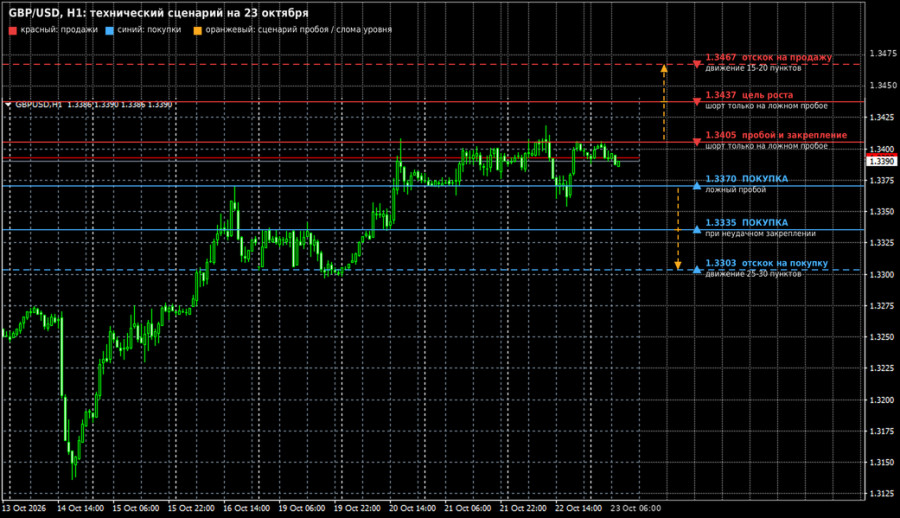Select label '1.3437 цель роста'
The image size is (900, 518).
coord(749,95)
